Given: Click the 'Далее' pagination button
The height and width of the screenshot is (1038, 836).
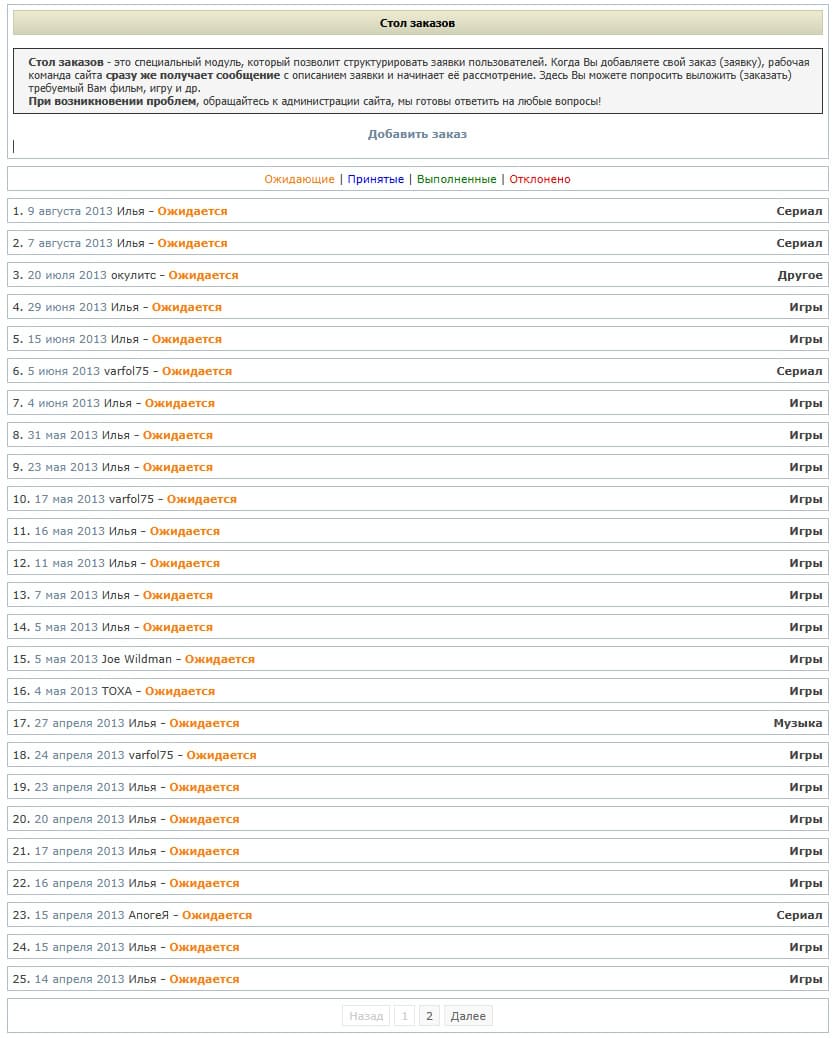Looking at the screenshot, I should (468, 1015).
